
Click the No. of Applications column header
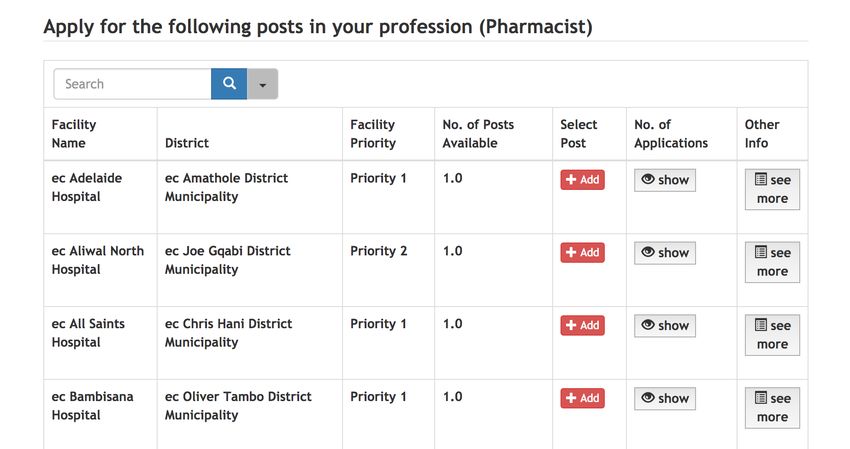point(671,133)
